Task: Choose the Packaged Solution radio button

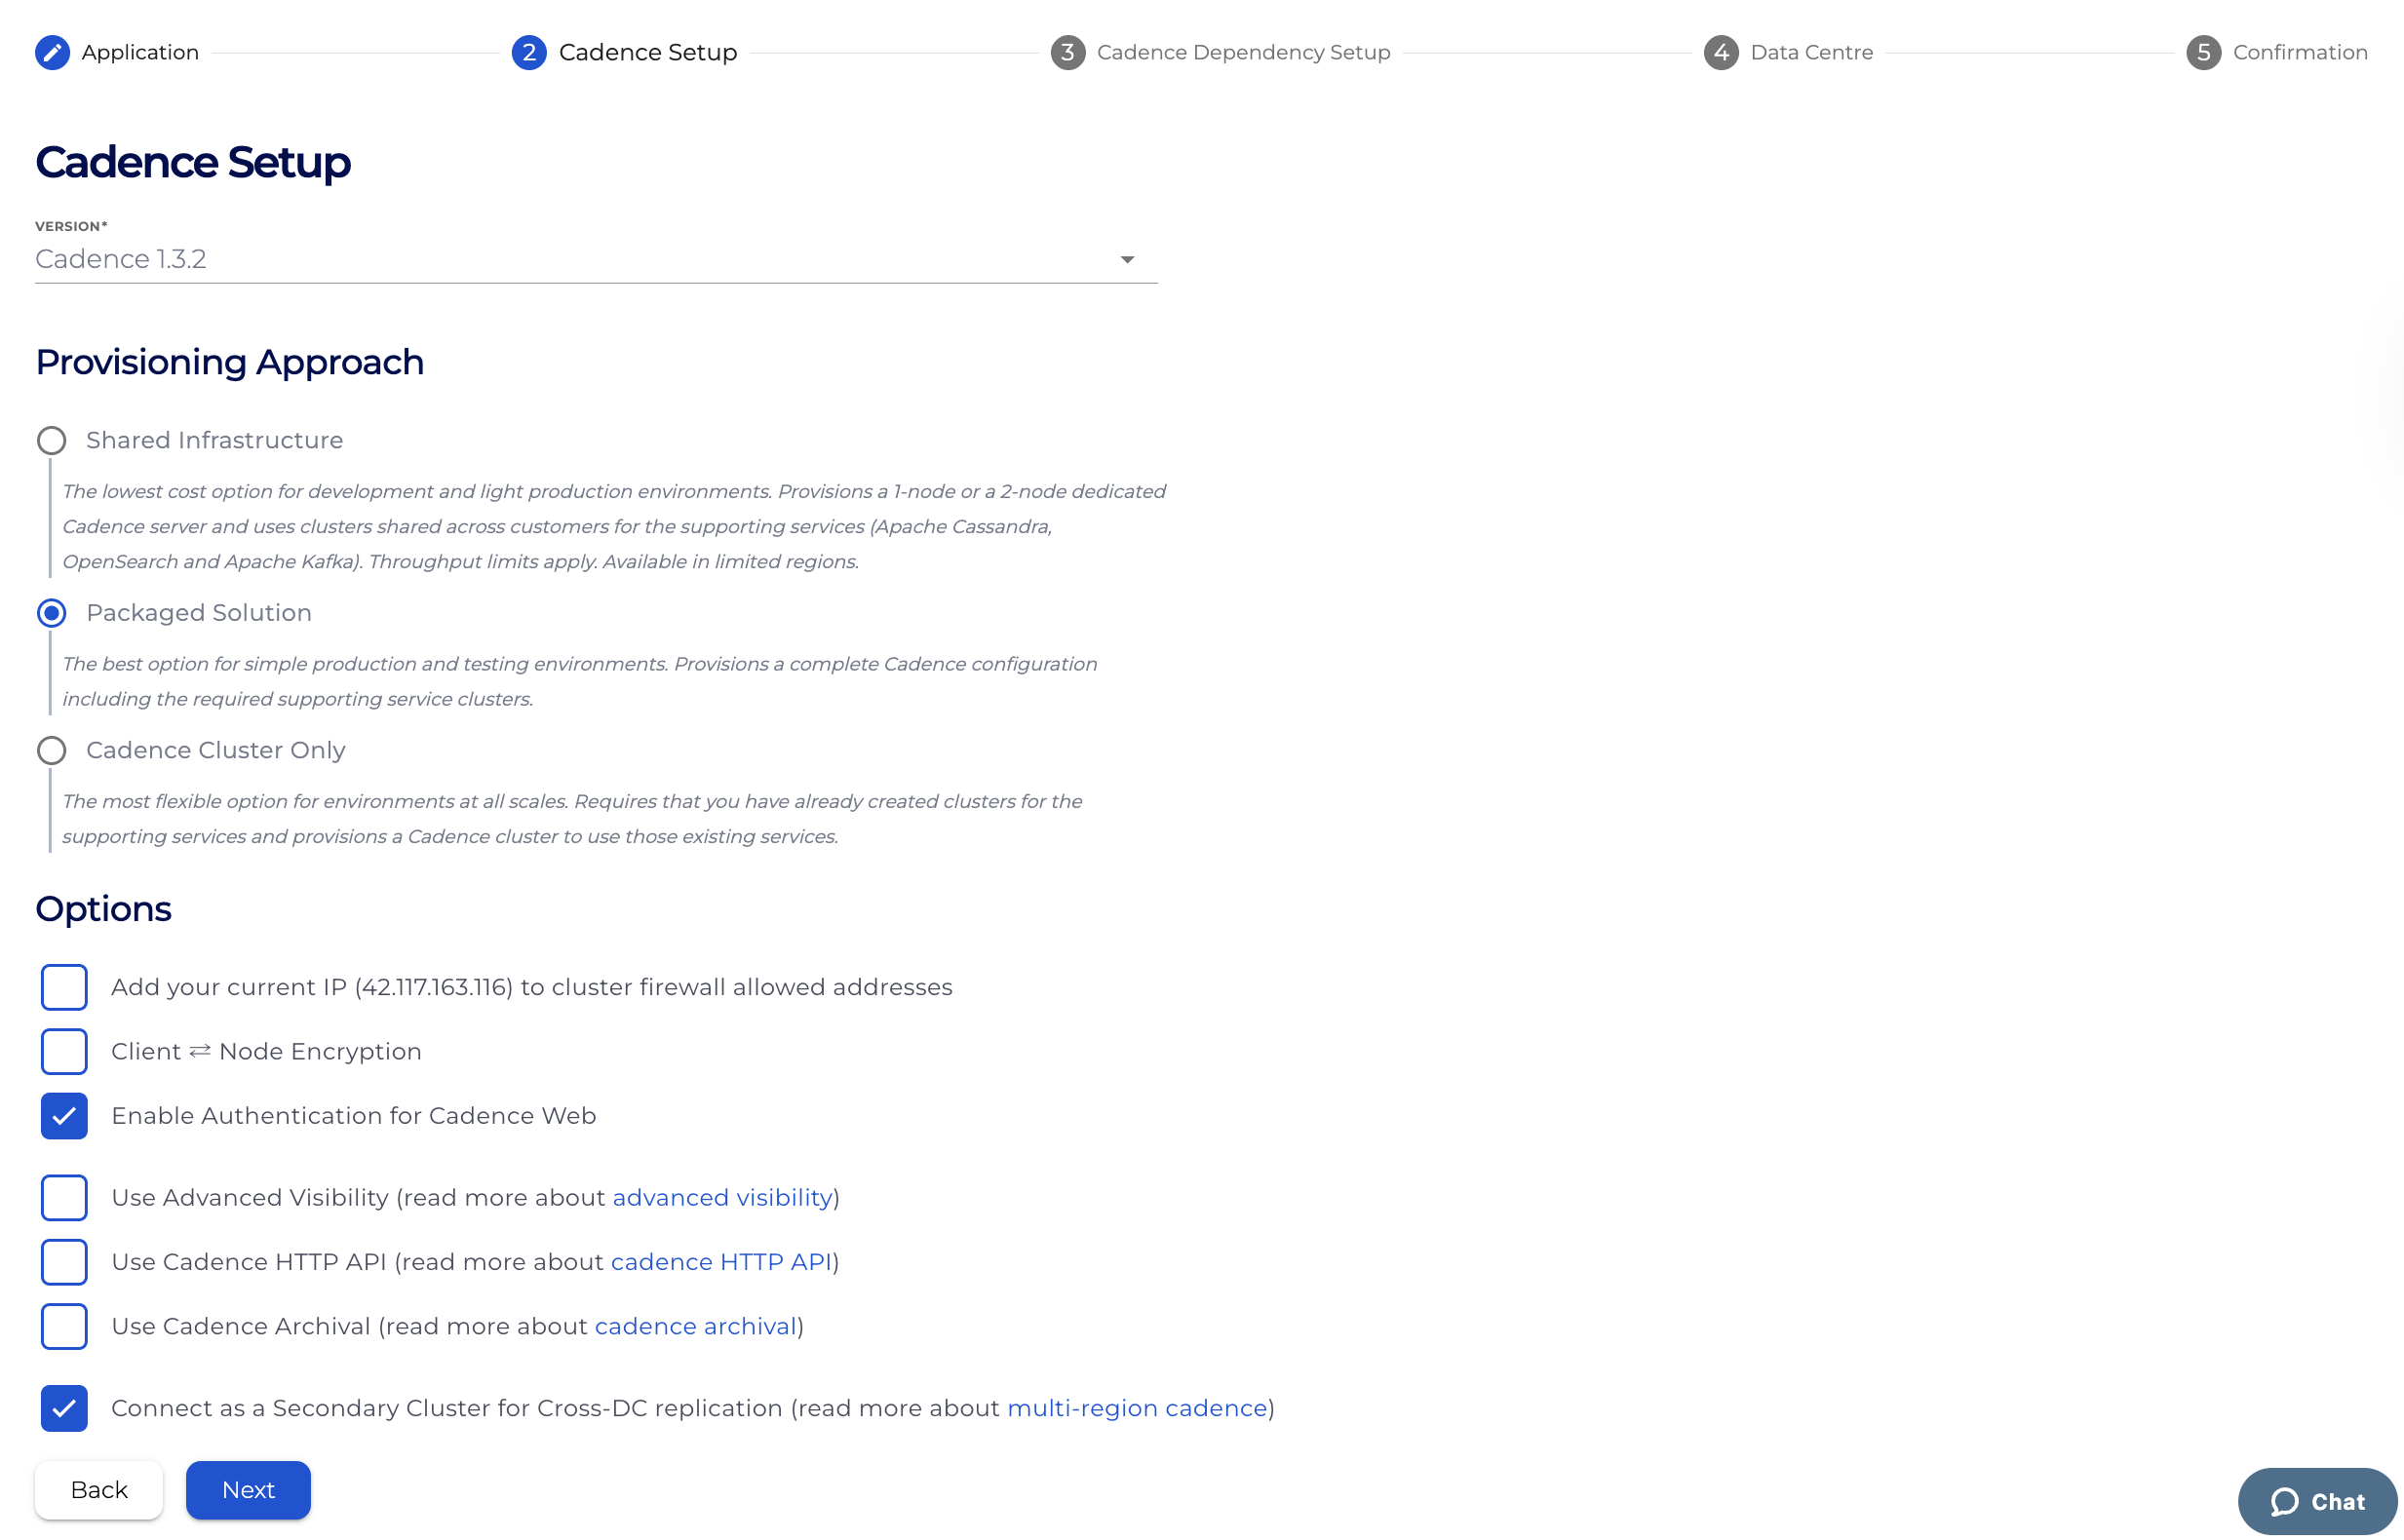Action: (x=52, y=613)
